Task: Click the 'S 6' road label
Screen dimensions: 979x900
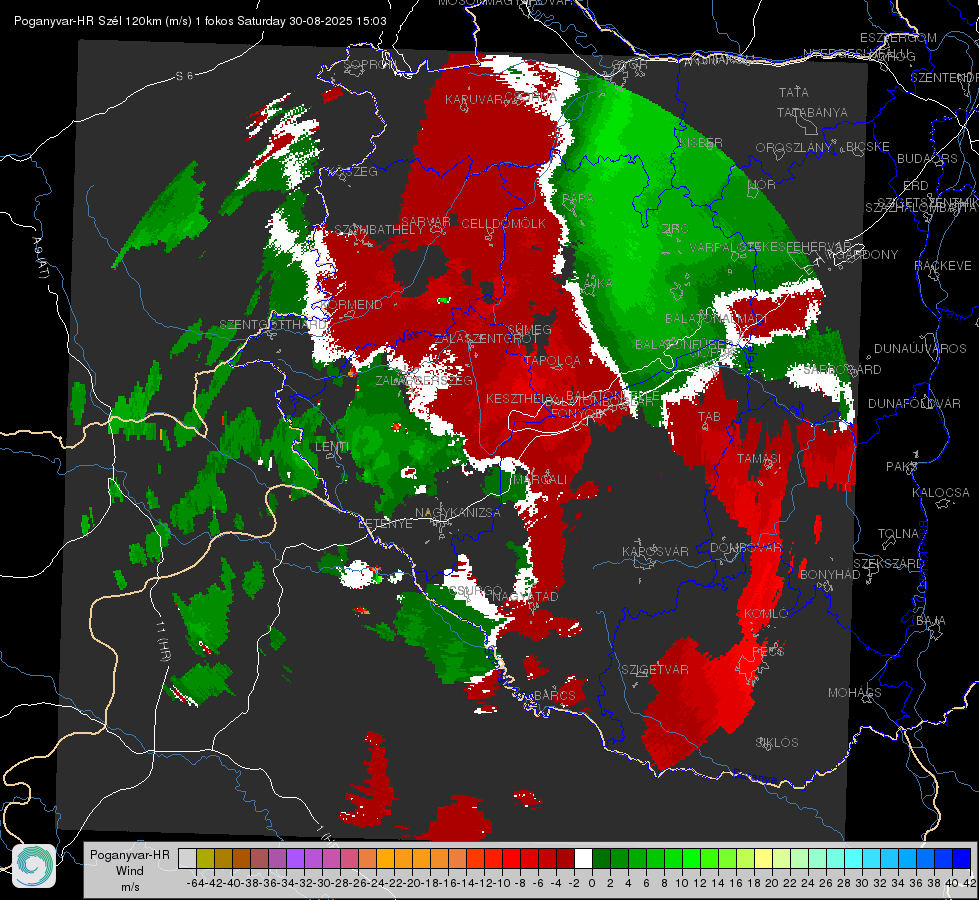Action: pos(184,76)
